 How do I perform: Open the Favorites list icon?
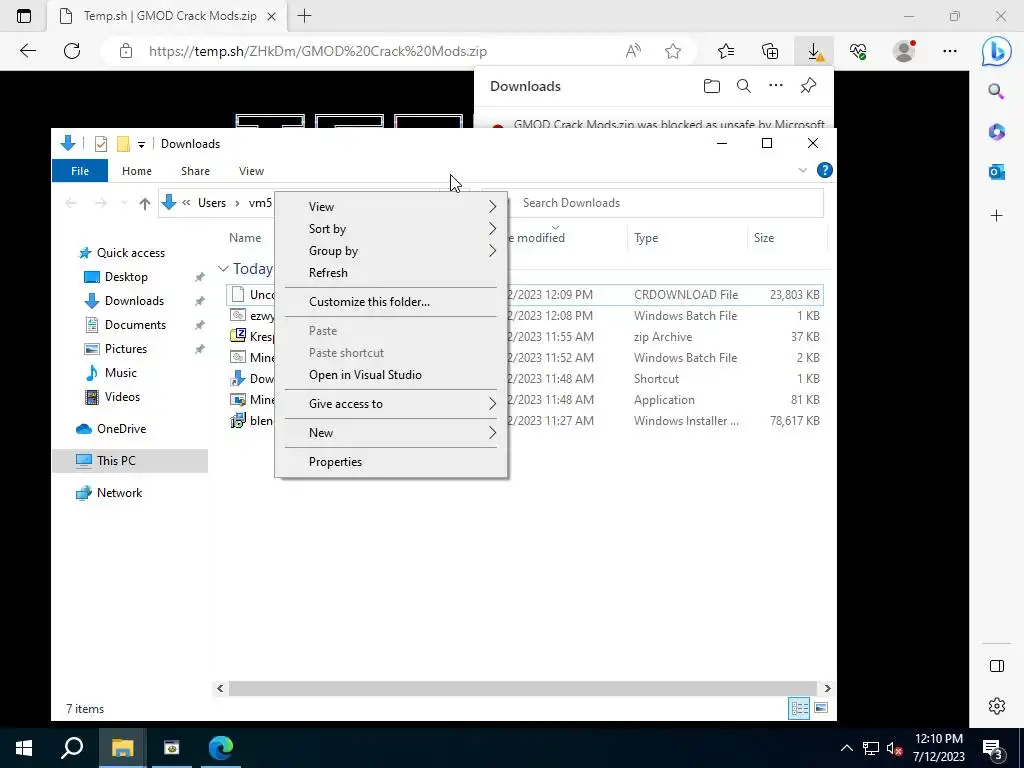726,51
